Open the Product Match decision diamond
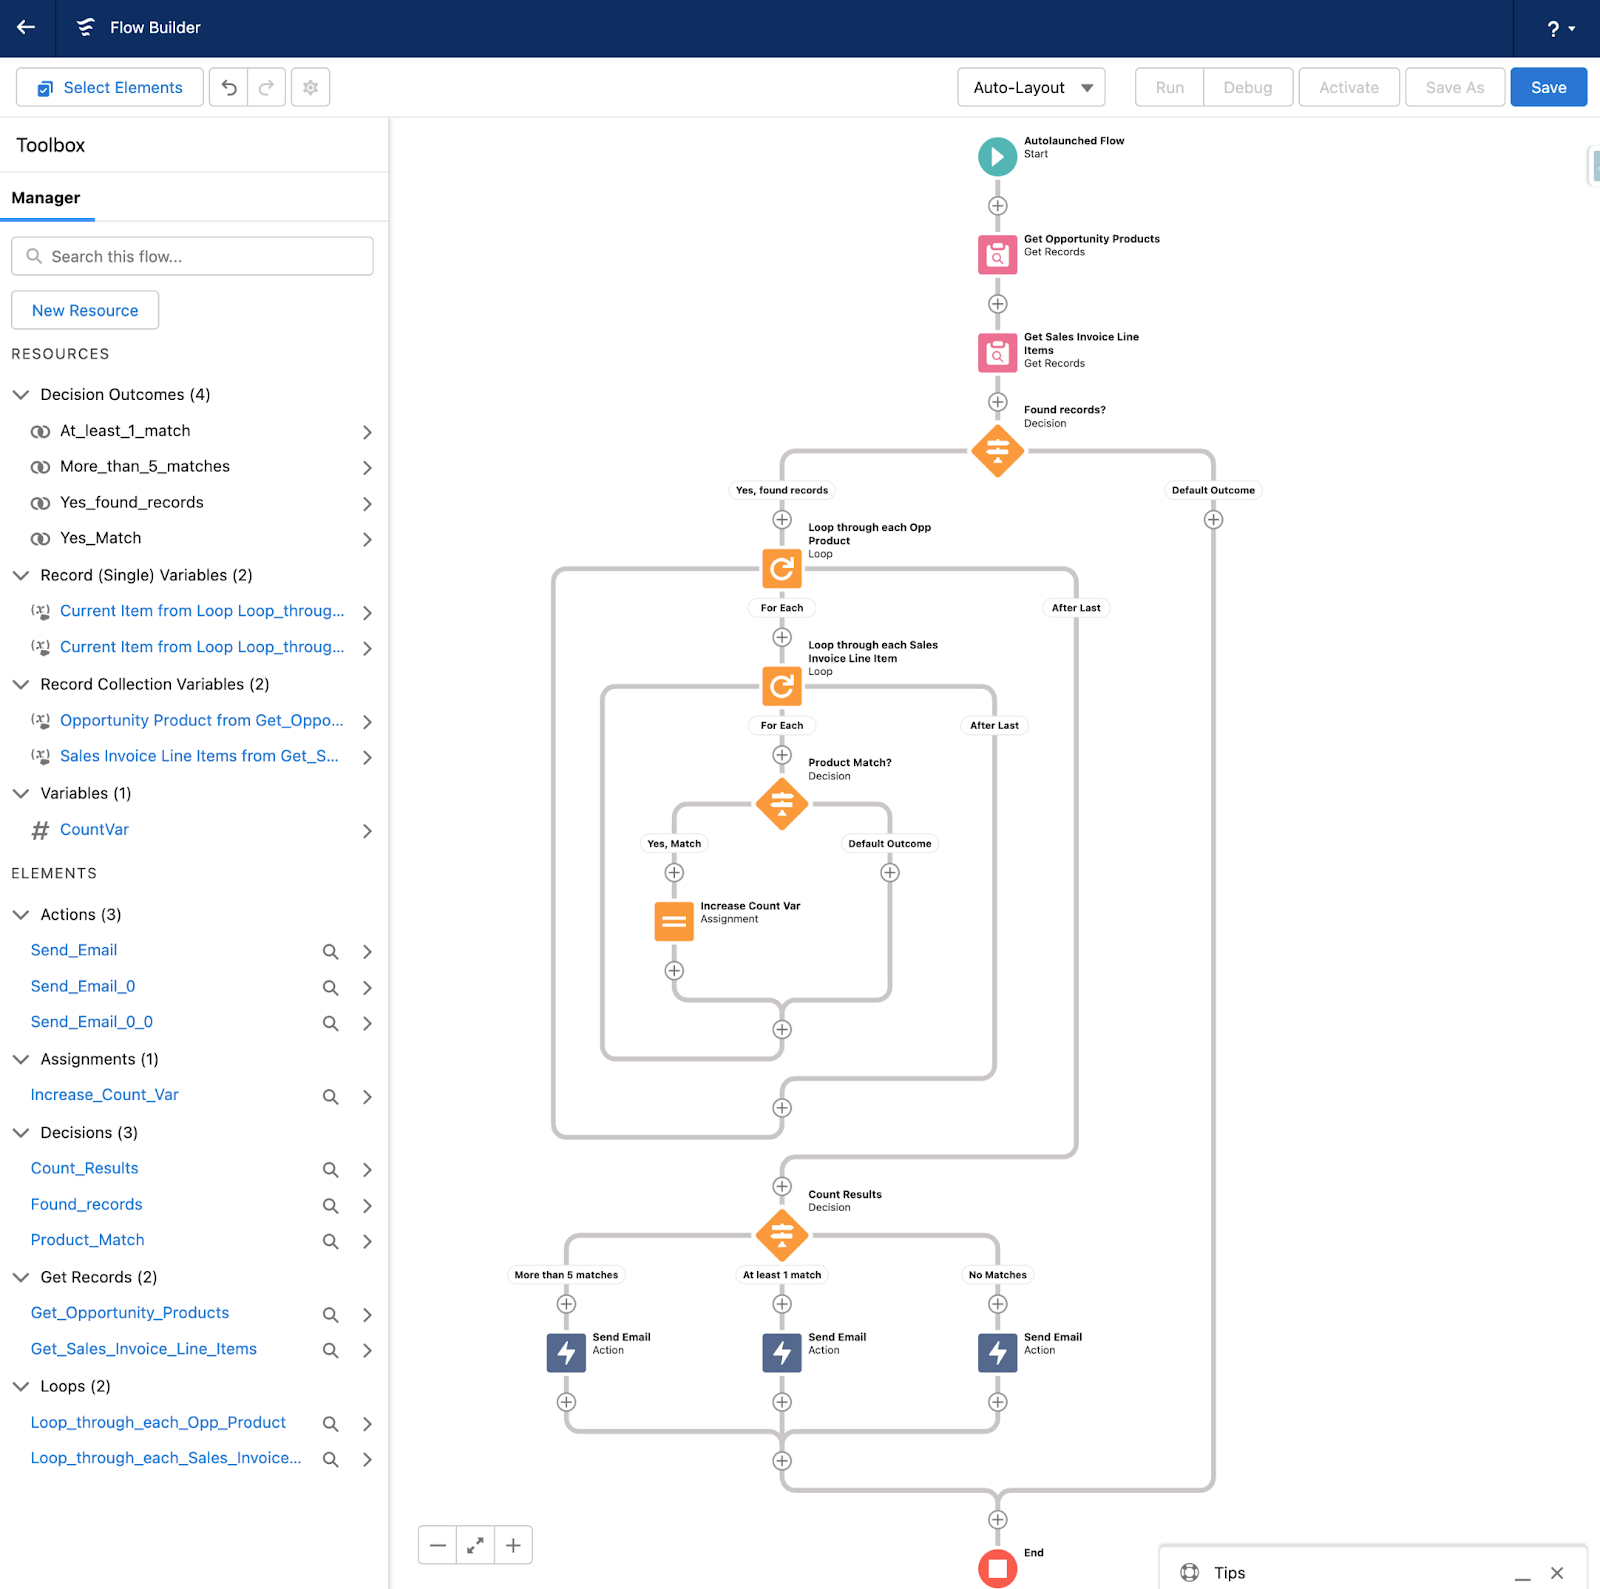The image size is (1600, 1589). [781, 803]
